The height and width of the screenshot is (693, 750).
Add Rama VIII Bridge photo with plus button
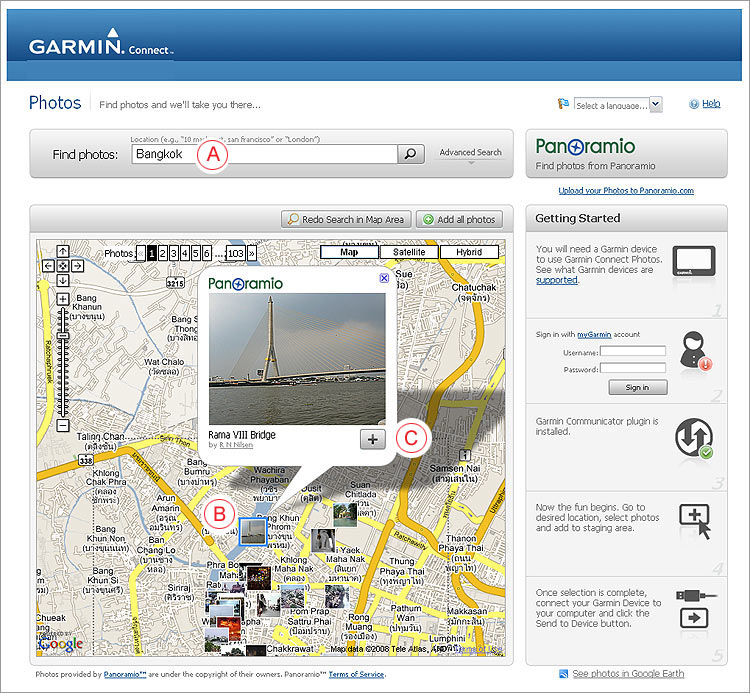click(x=372, y=439)
